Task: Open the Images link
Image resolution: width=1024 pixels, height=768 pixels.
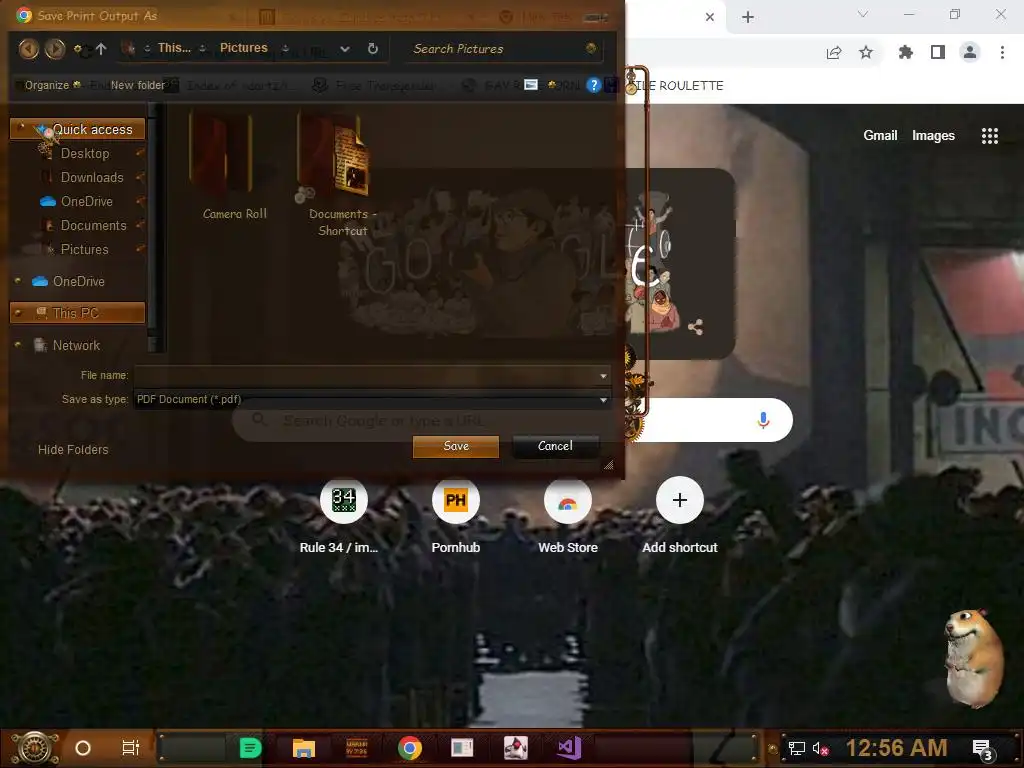Action: 933,135
